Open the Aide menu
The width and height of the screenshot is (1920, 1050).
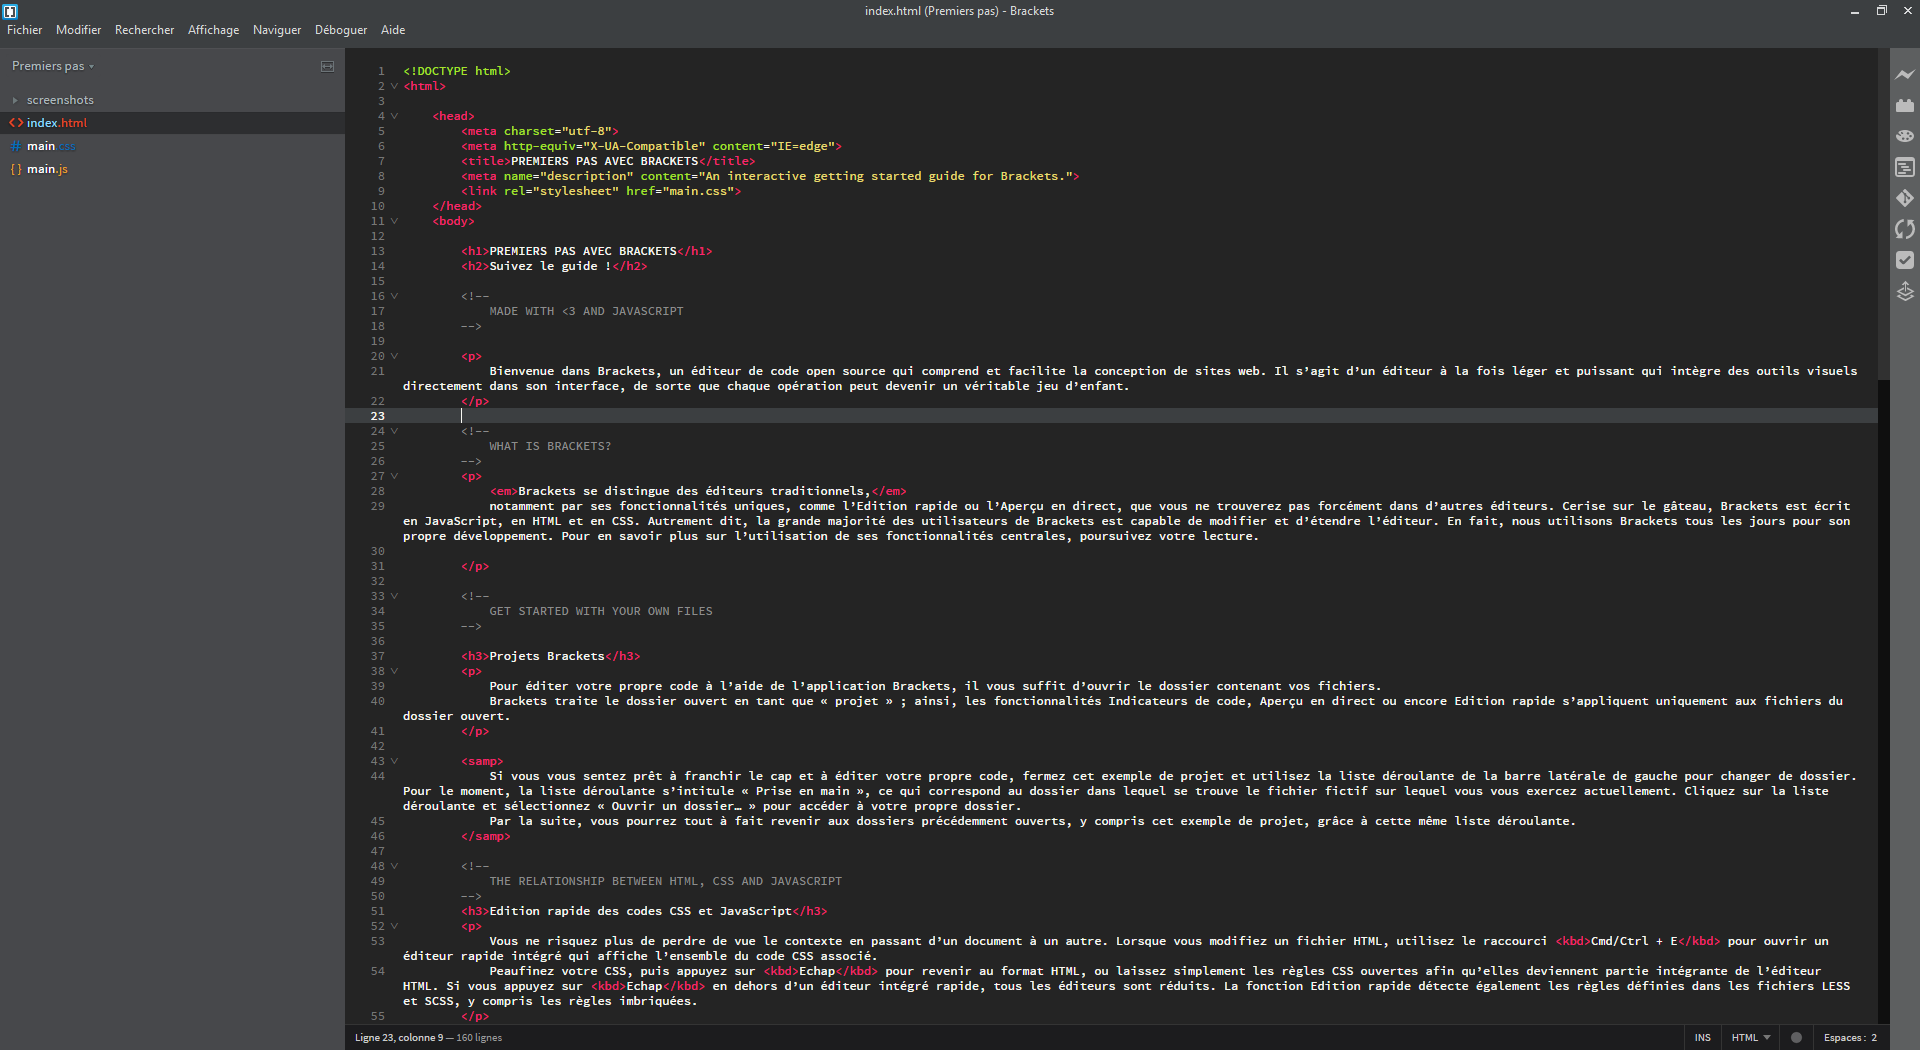pos(393,30)
